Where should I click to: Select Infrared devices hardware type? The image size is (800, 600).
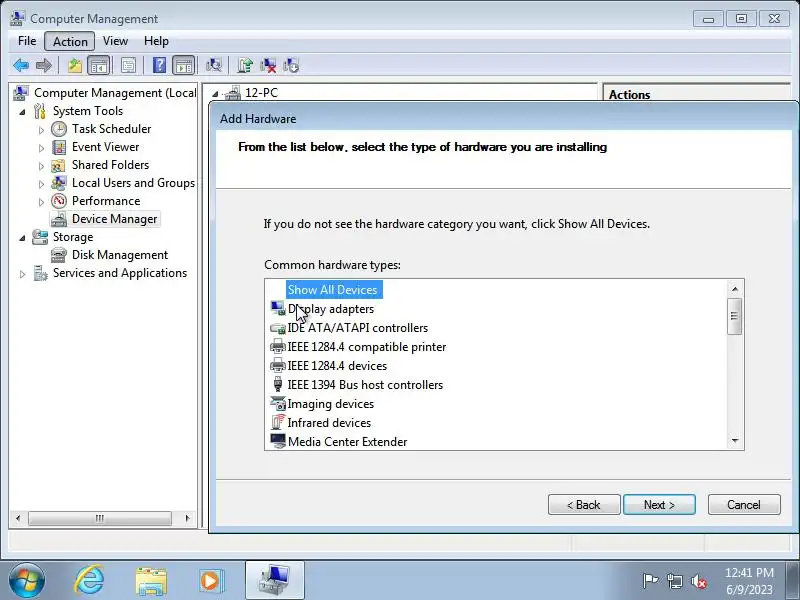[329, 422]
